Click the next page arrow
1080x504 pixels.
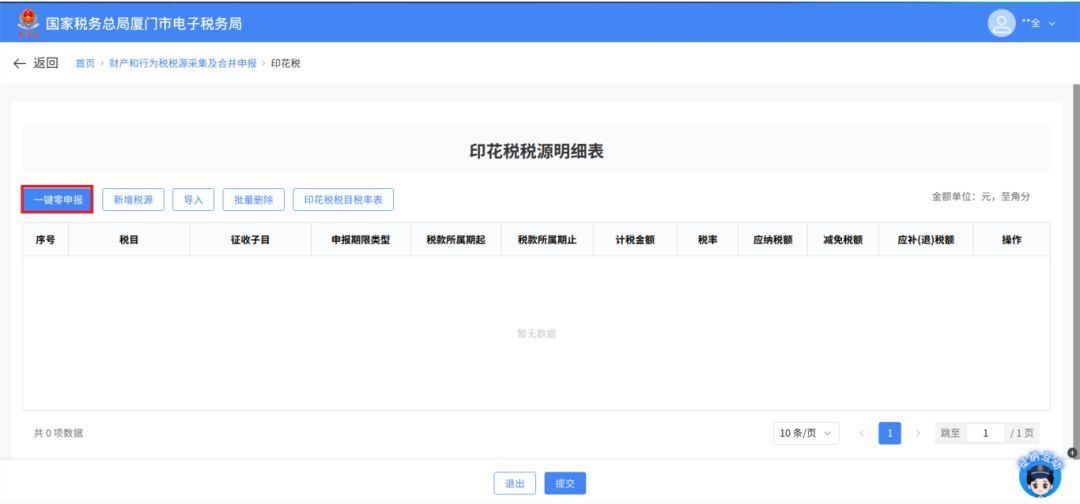point(917,433)
